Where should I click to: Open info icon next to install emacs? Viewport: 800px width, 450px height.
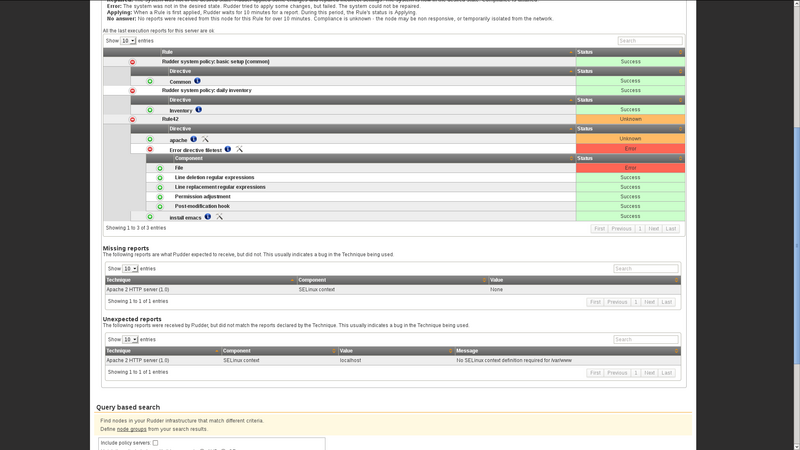coord(208,216)
